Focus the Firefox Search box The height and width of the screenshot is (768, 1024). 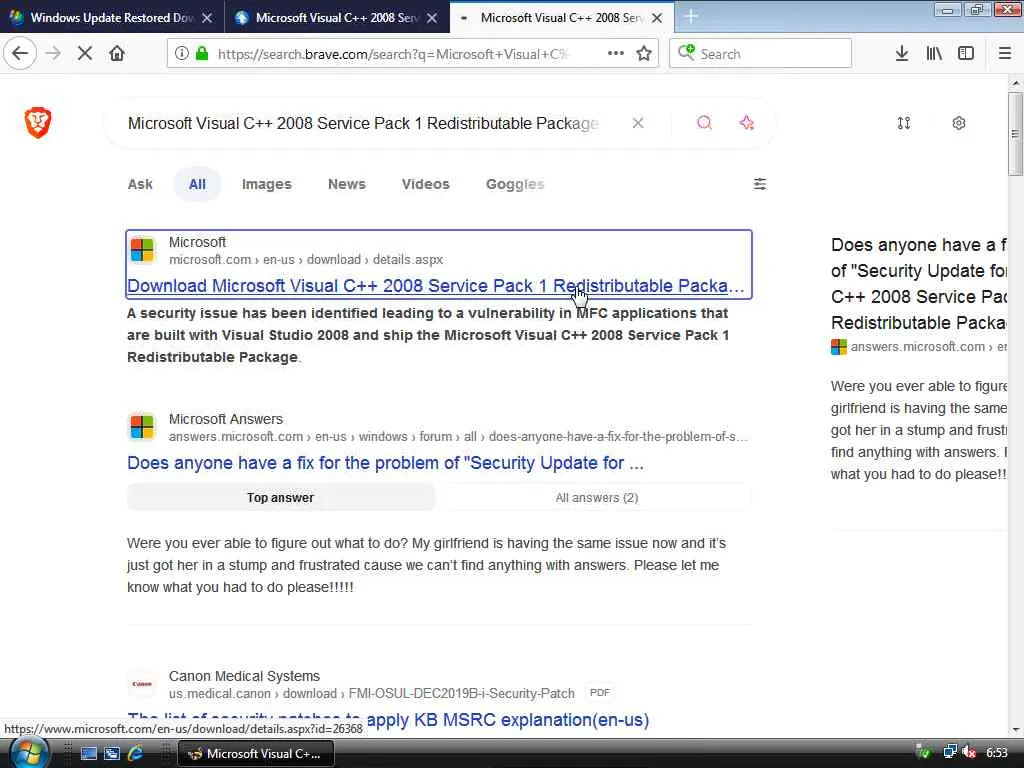(x=761, y=54)
